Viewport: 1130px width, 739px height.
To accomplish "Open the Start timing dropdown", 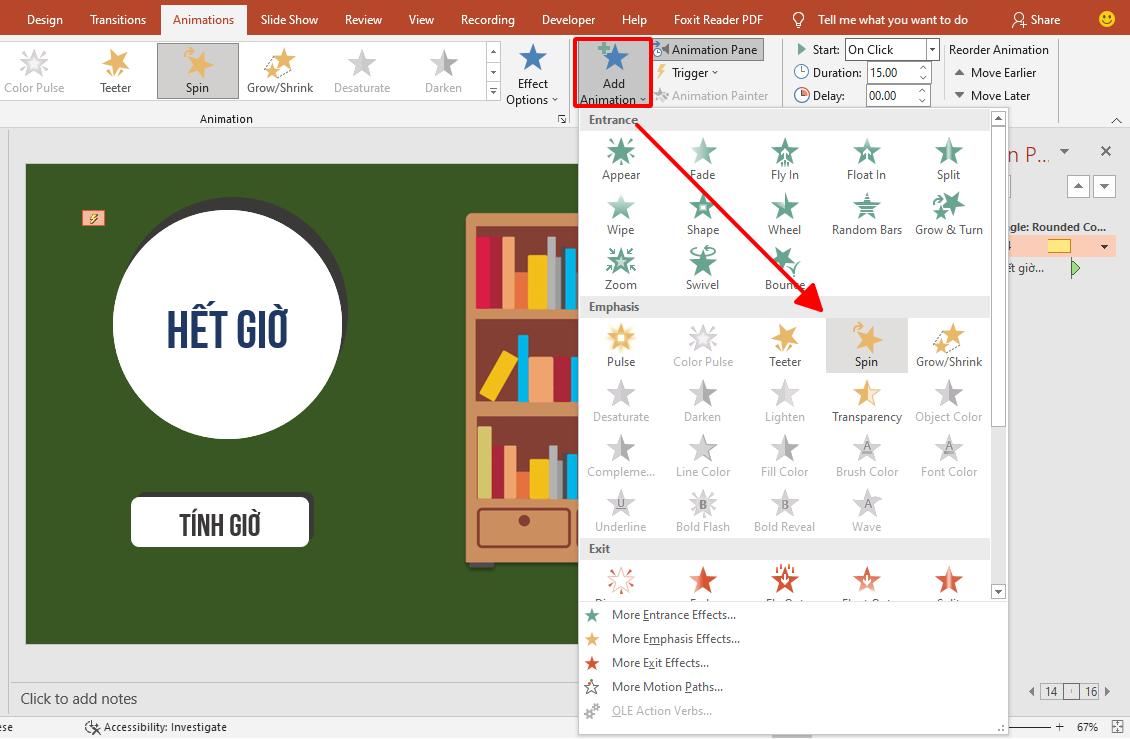I will click(932, 50).
